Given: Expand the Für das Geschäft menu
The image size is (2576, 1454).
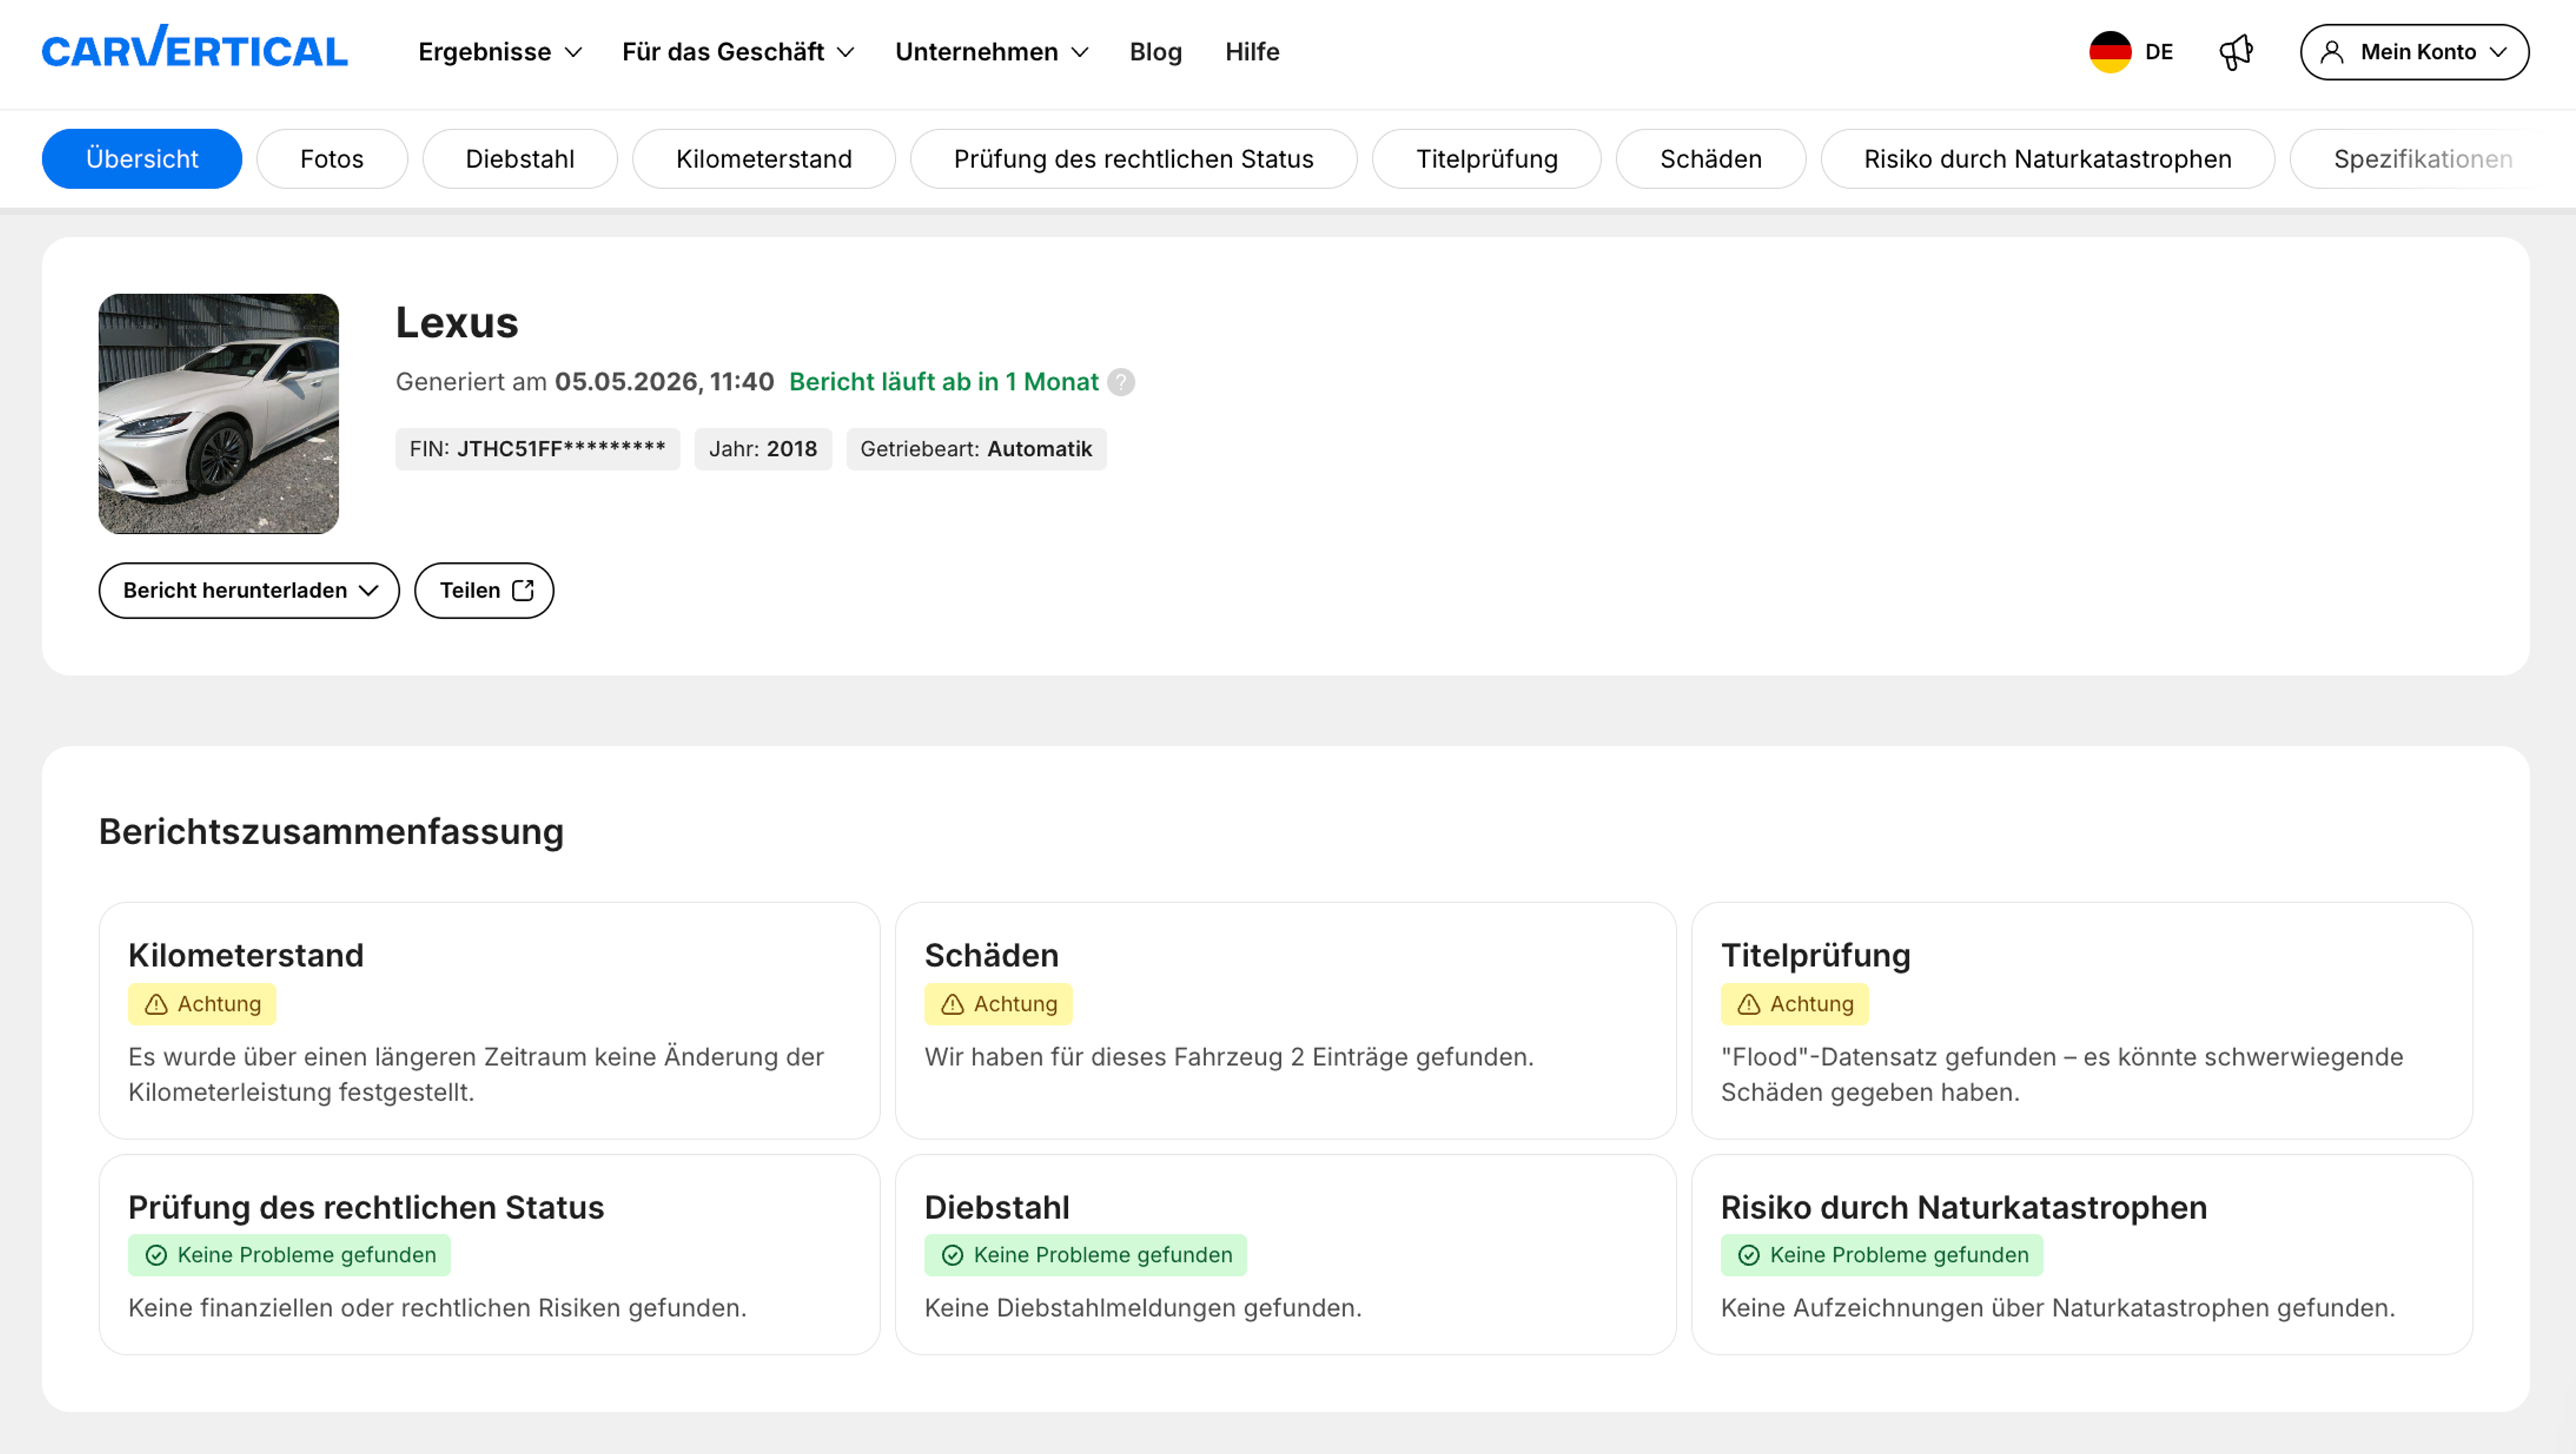Looking at the screenshot, I should click(738, 51).
